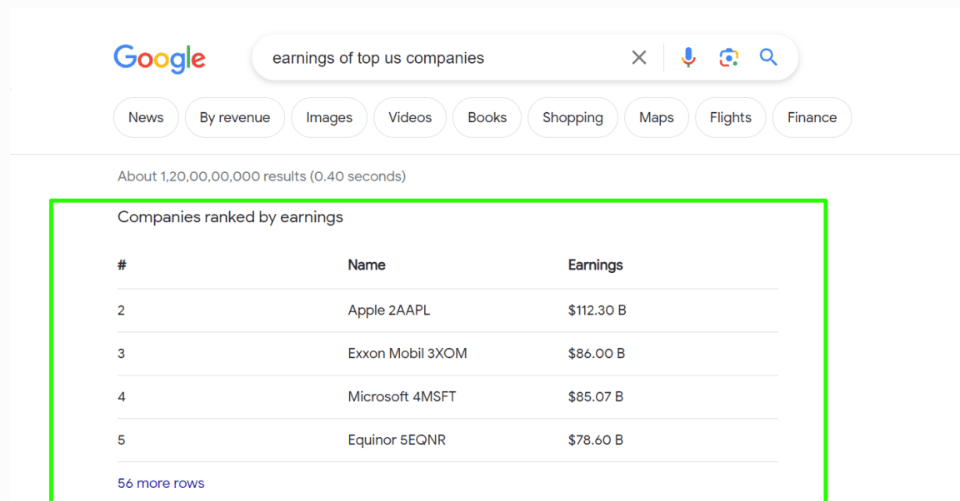Open the Shopping results tab
960x501 pixels.
(x=572, y=118)
